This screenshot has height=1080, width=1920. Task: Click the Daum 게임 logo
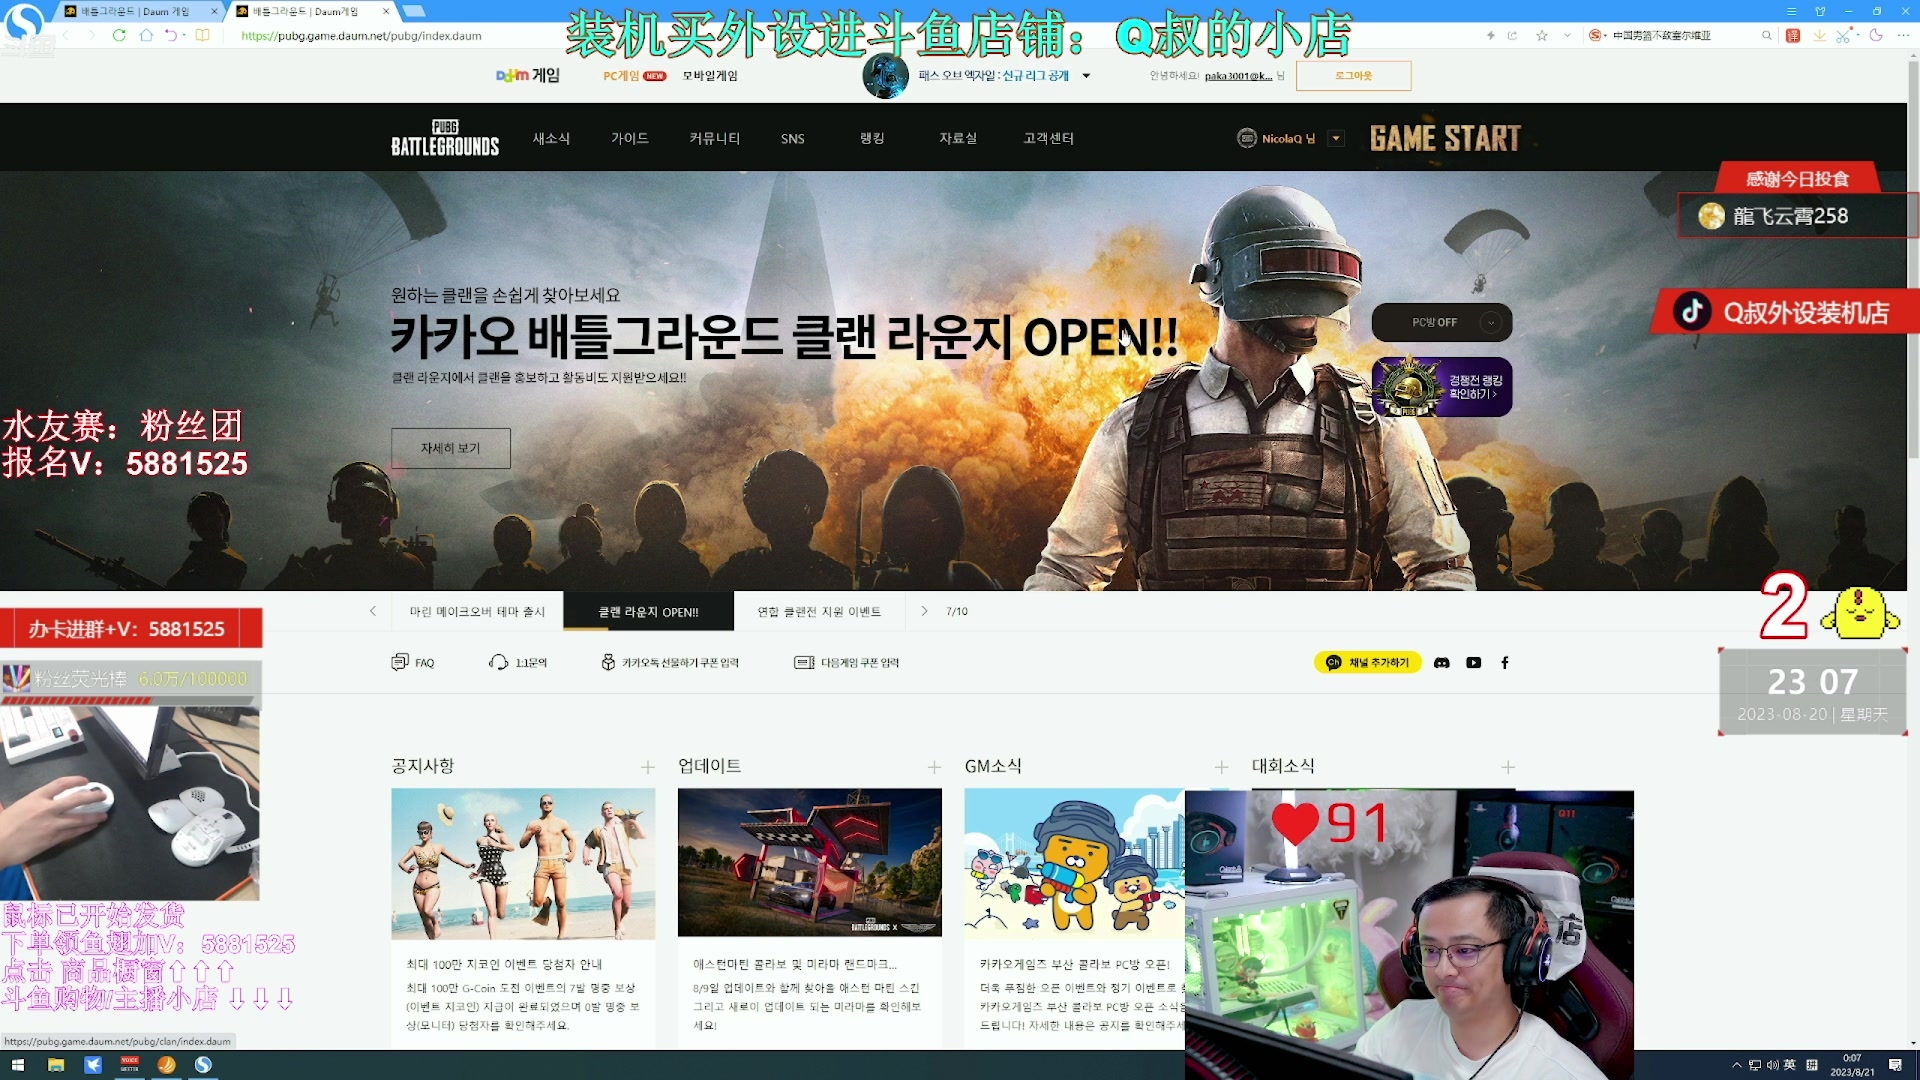(x=528, y=75)
